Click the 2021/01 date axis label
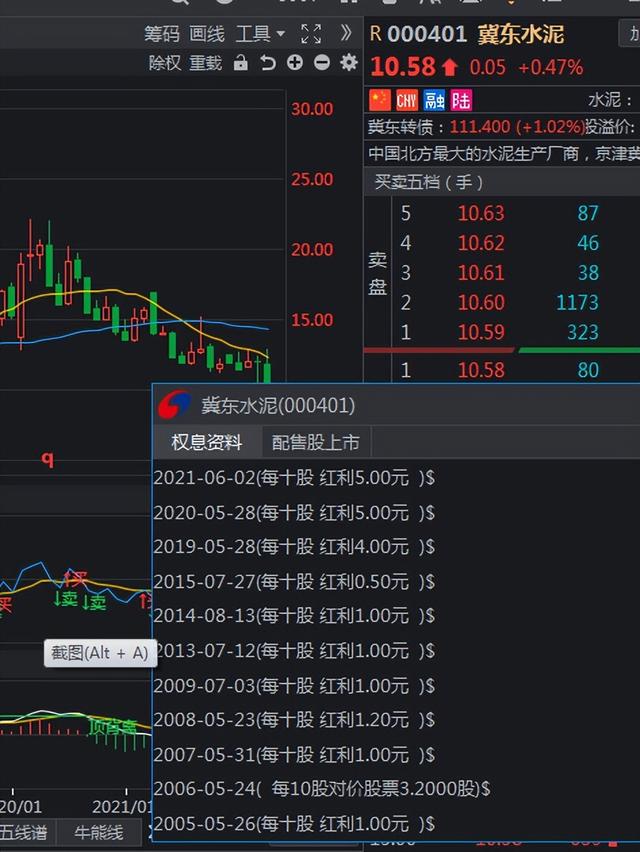The height and width of the screenshot is (852, 640). coord(122,807)
